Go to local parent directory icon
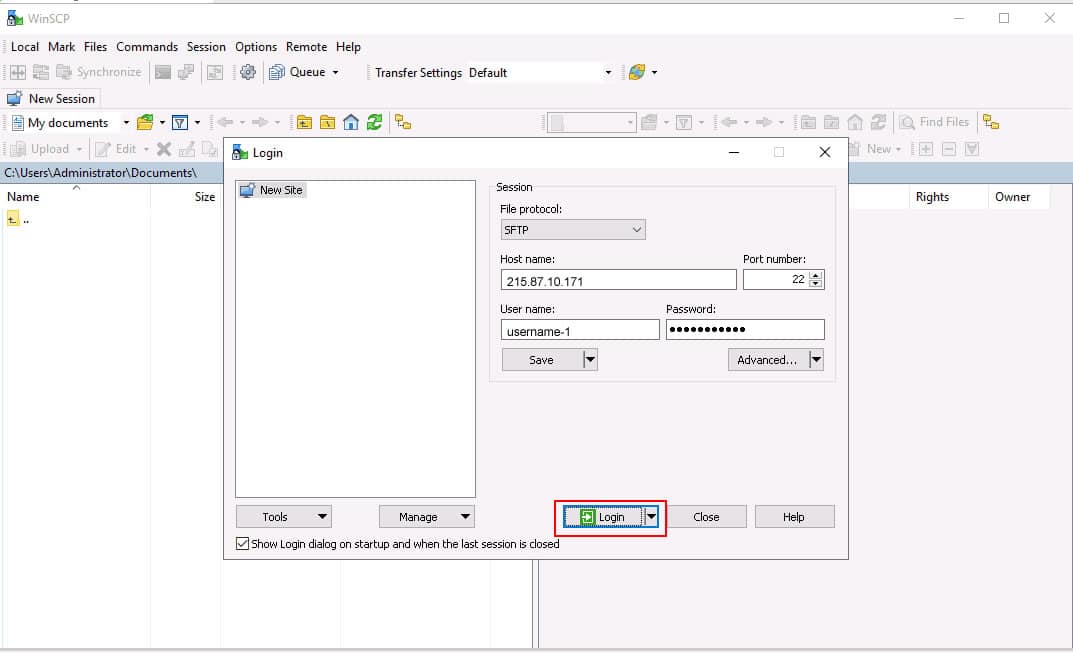 coord(305,123)
